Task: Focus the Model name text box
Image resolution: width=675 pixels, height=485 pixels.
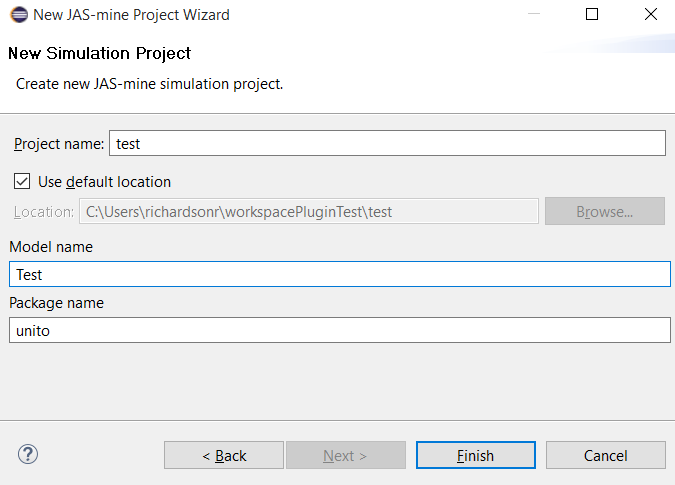Action: pos(338,274)
